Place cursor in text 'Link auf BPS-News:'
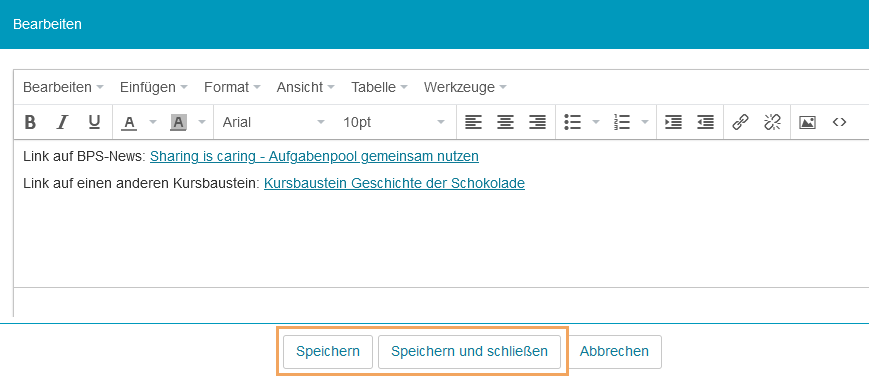Screen dimensions: 869x383 [85, 156]
